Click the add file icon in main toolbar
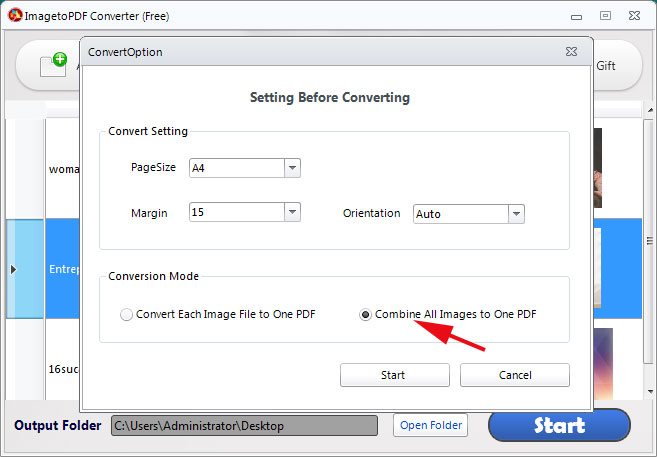Image resolution: width=657 pixels, height=457 pixels. coord(53,65)
